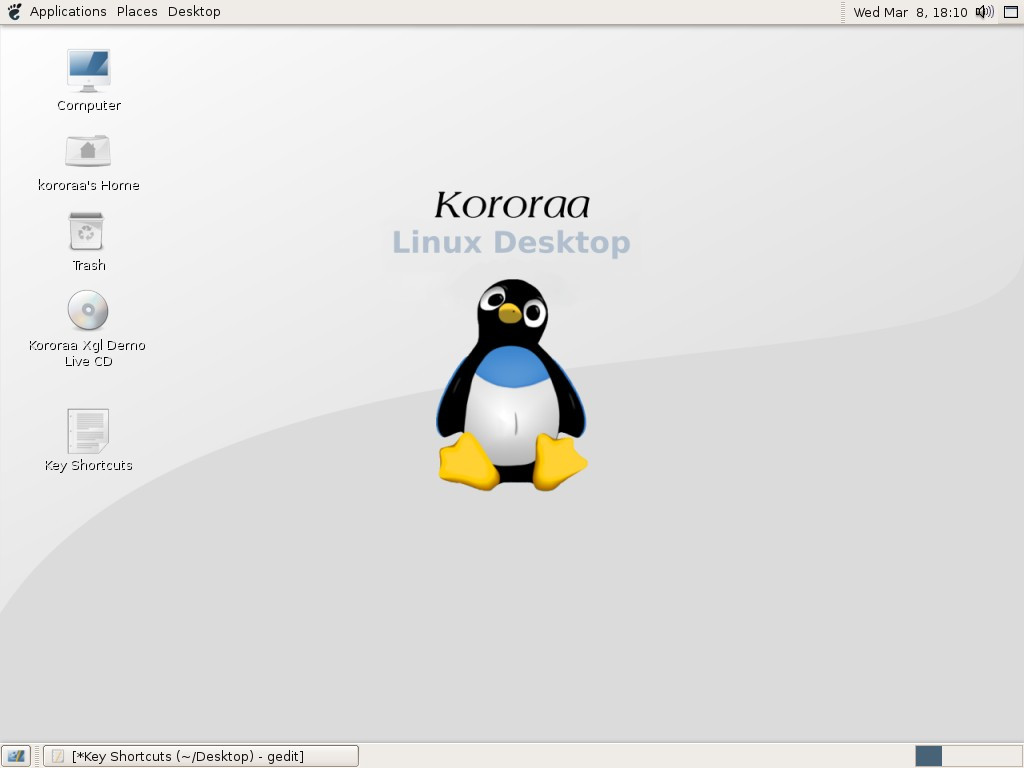The height and width of the screenshot is (768, 1024).
Task: Click the "Trash" label text
Action: coord(89,265)
